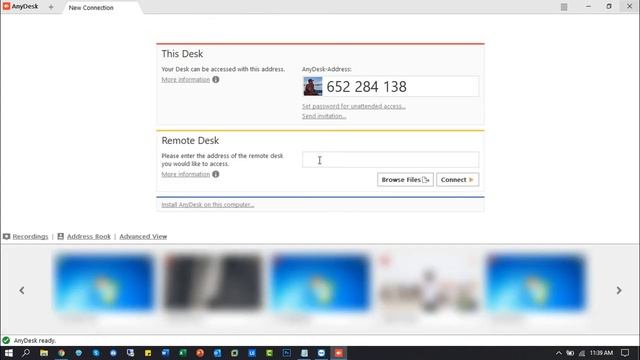Expand hidden system tray icons chevron
The width and height of the screenshot is (640, 360).
[x=559, y=353]
